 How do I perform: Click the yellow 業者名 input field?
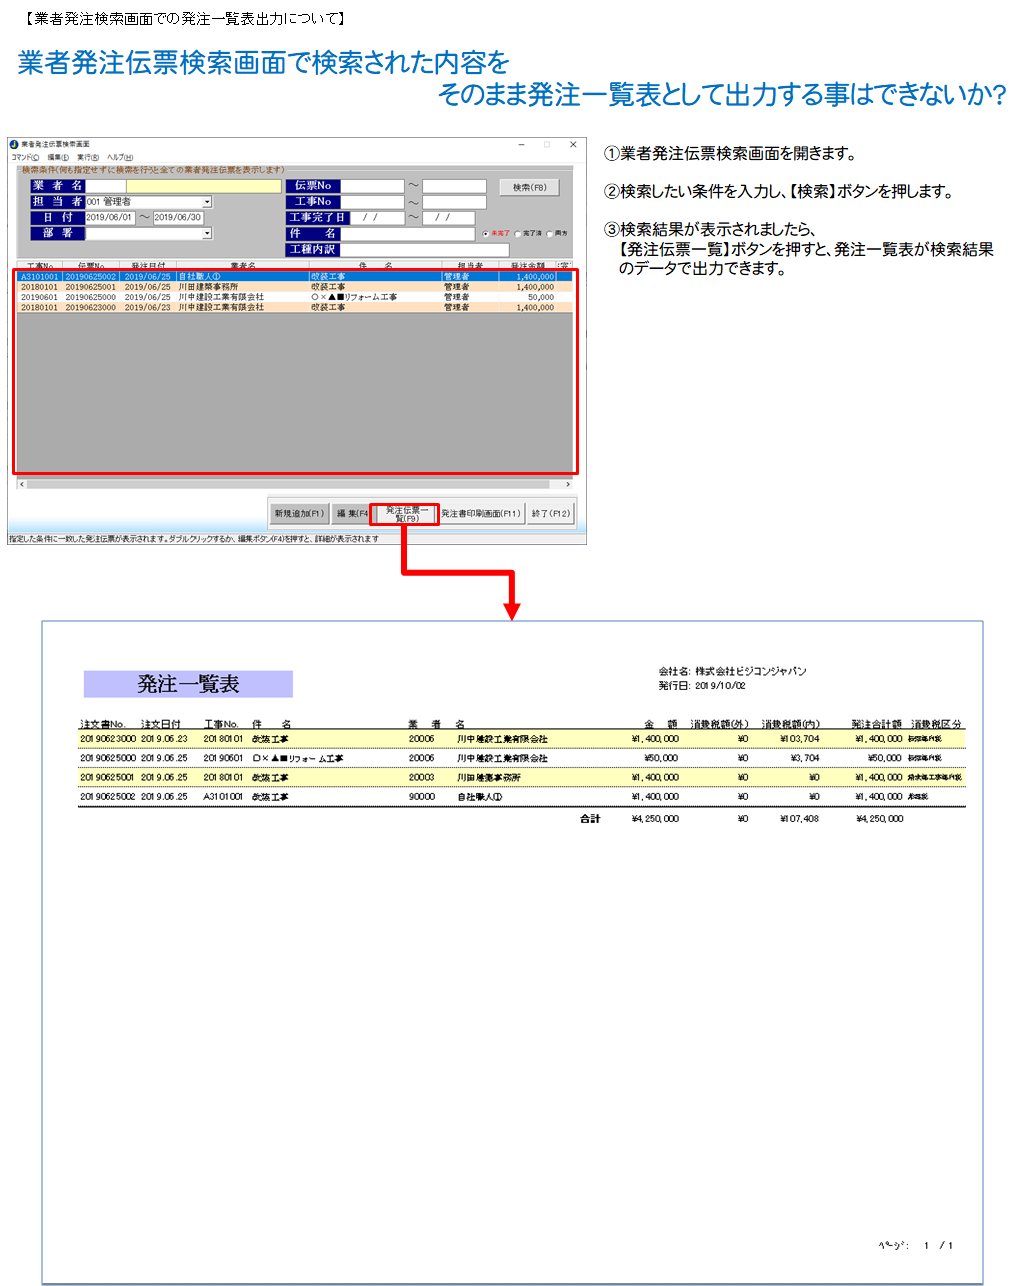(x=204, y=186)
